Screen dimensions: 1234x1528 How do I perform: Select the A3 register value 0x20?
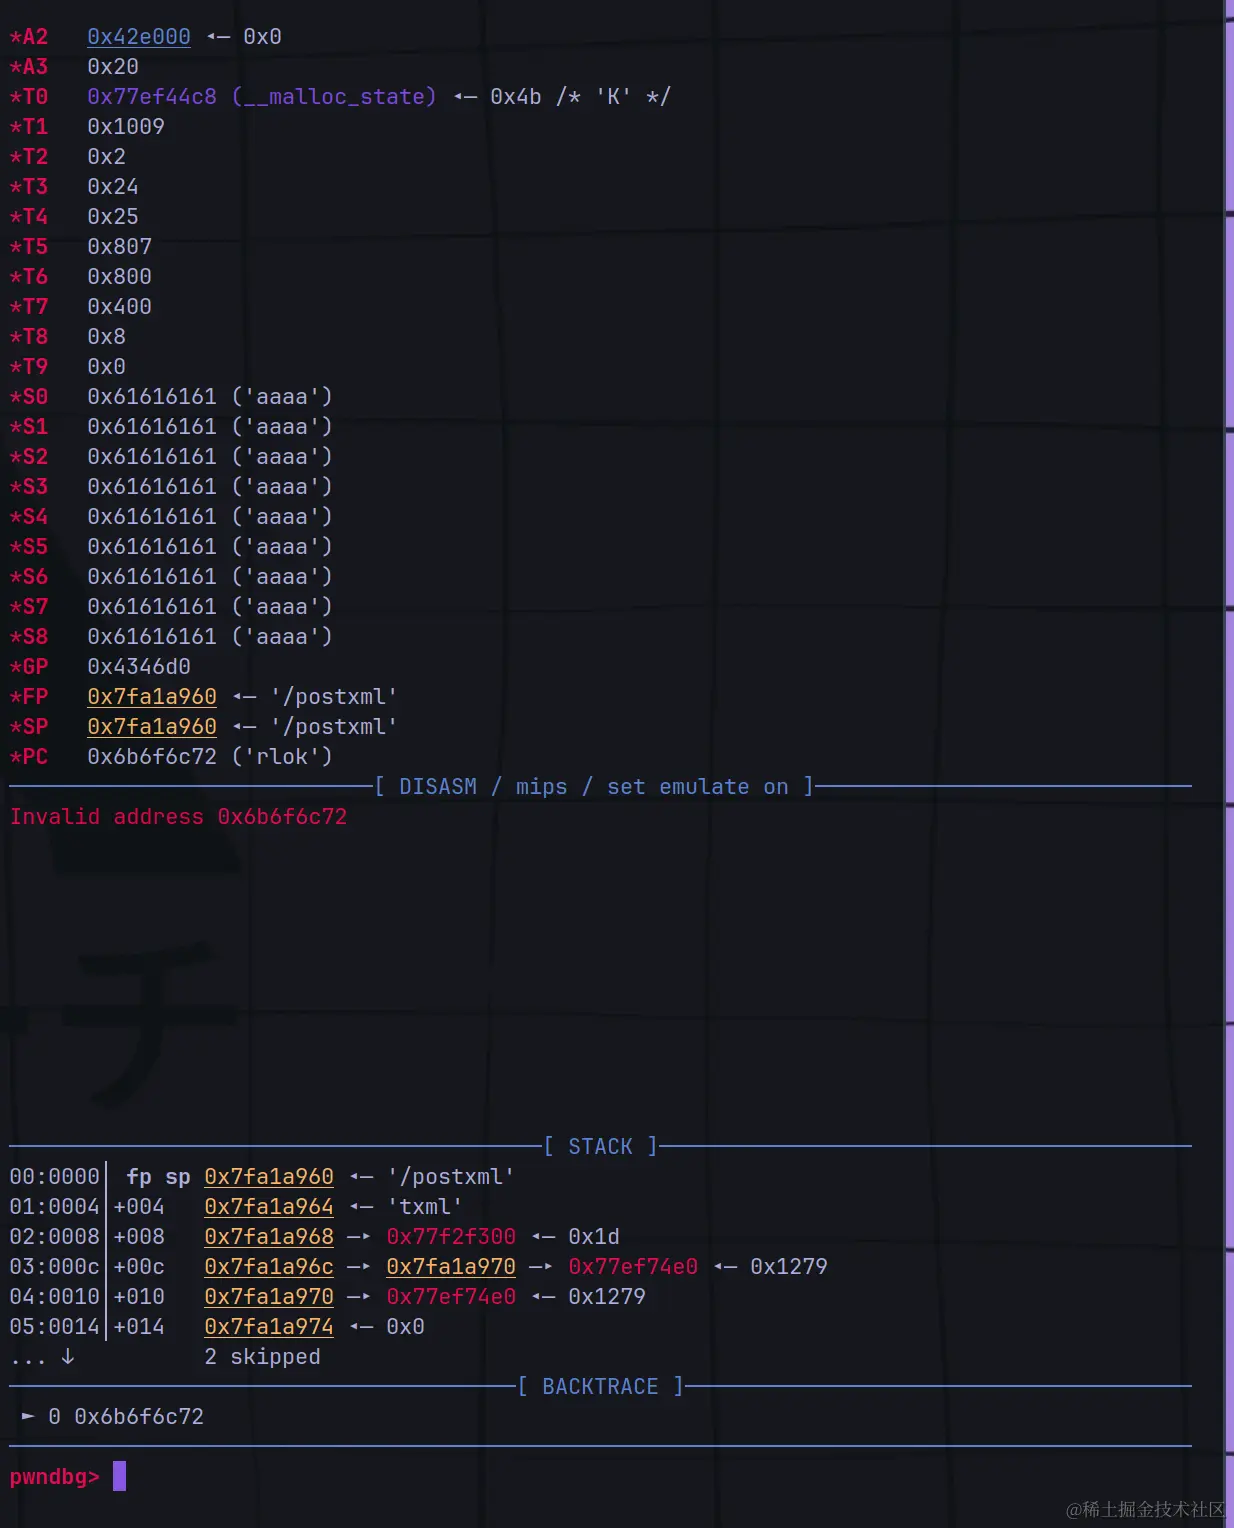click(x=113, y=67)
